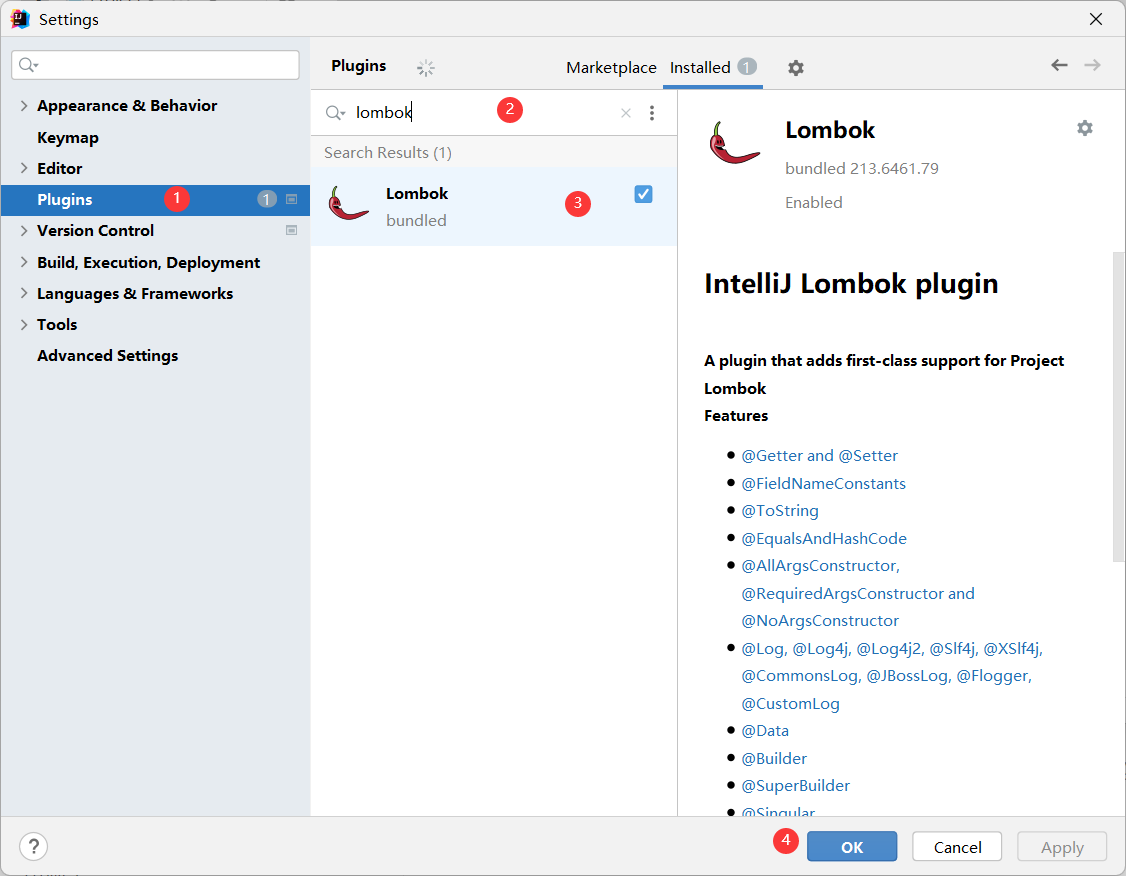The image size is (1126, 876).
Task: Open the @Getter and @Setter link
Action: point(819,456)
